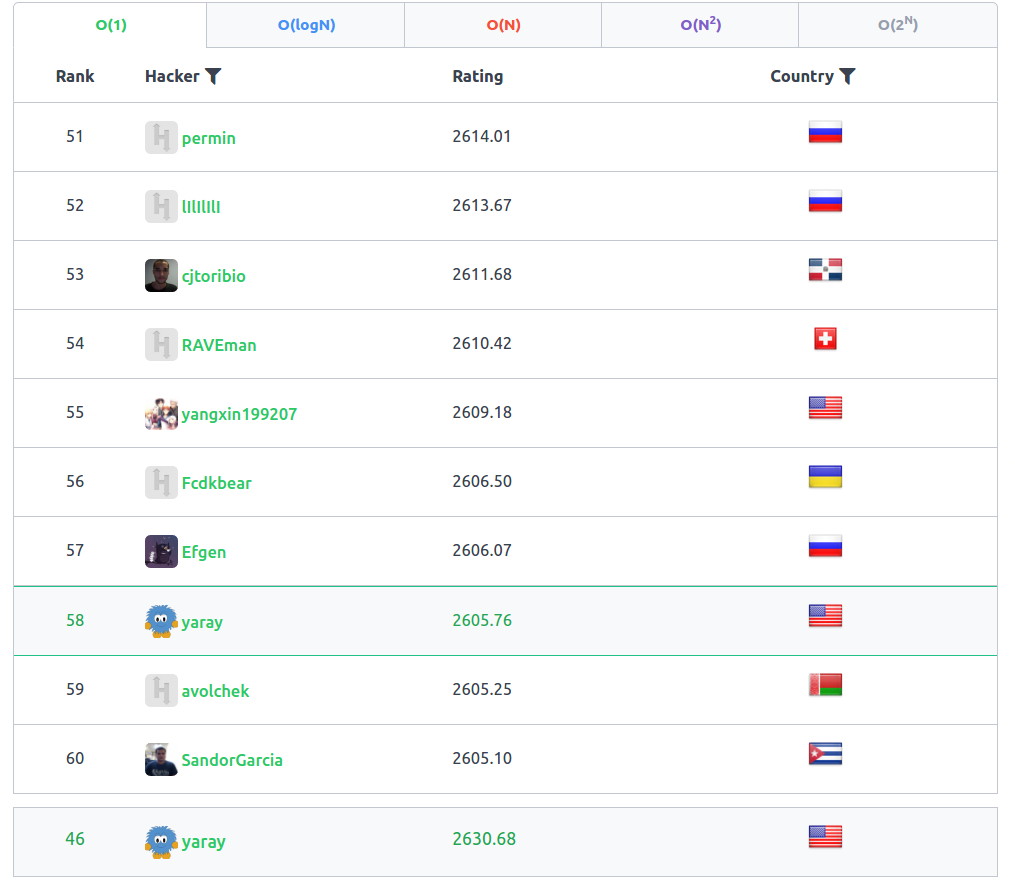This screenshot has height=885, width=1015.
Task: Switch to the O(logN) tab
Action: click(x=306, y=25)
